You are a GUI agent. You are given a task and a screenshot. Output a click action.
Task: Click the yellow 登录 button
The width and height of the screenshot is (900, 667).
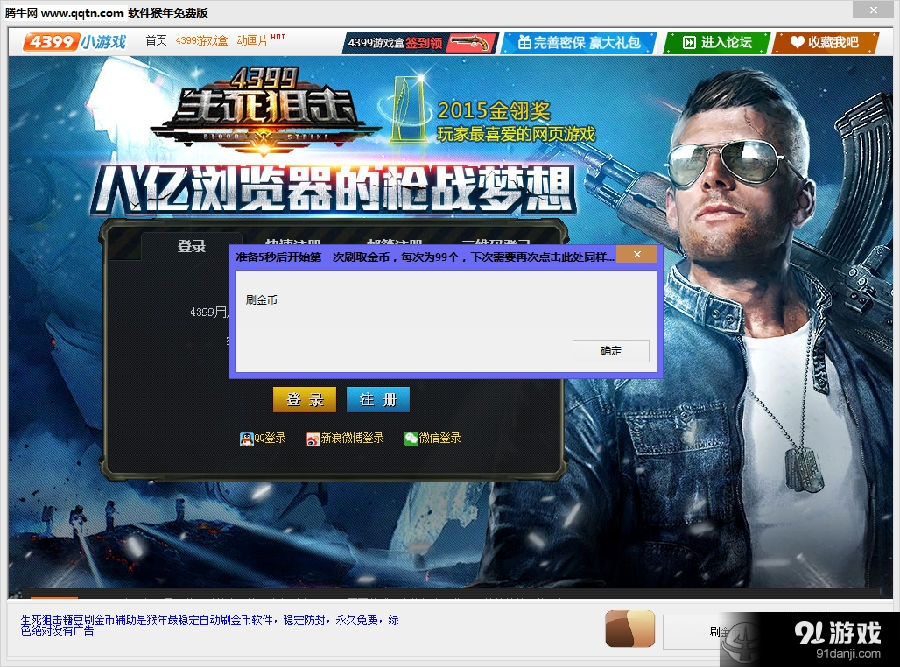pos(304,400)
